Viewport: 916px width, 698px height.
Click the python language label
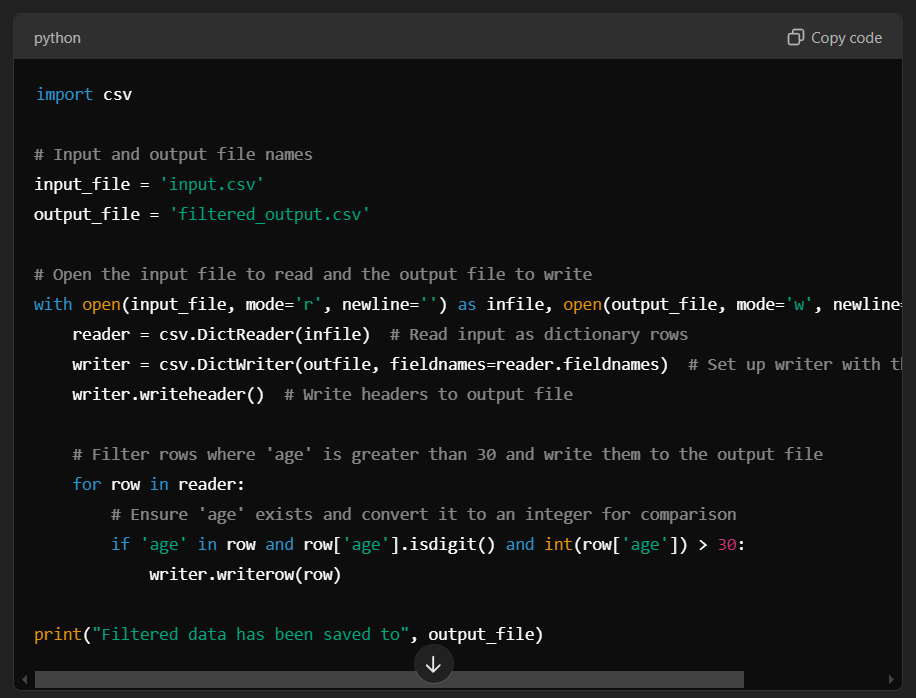point(56,37)
